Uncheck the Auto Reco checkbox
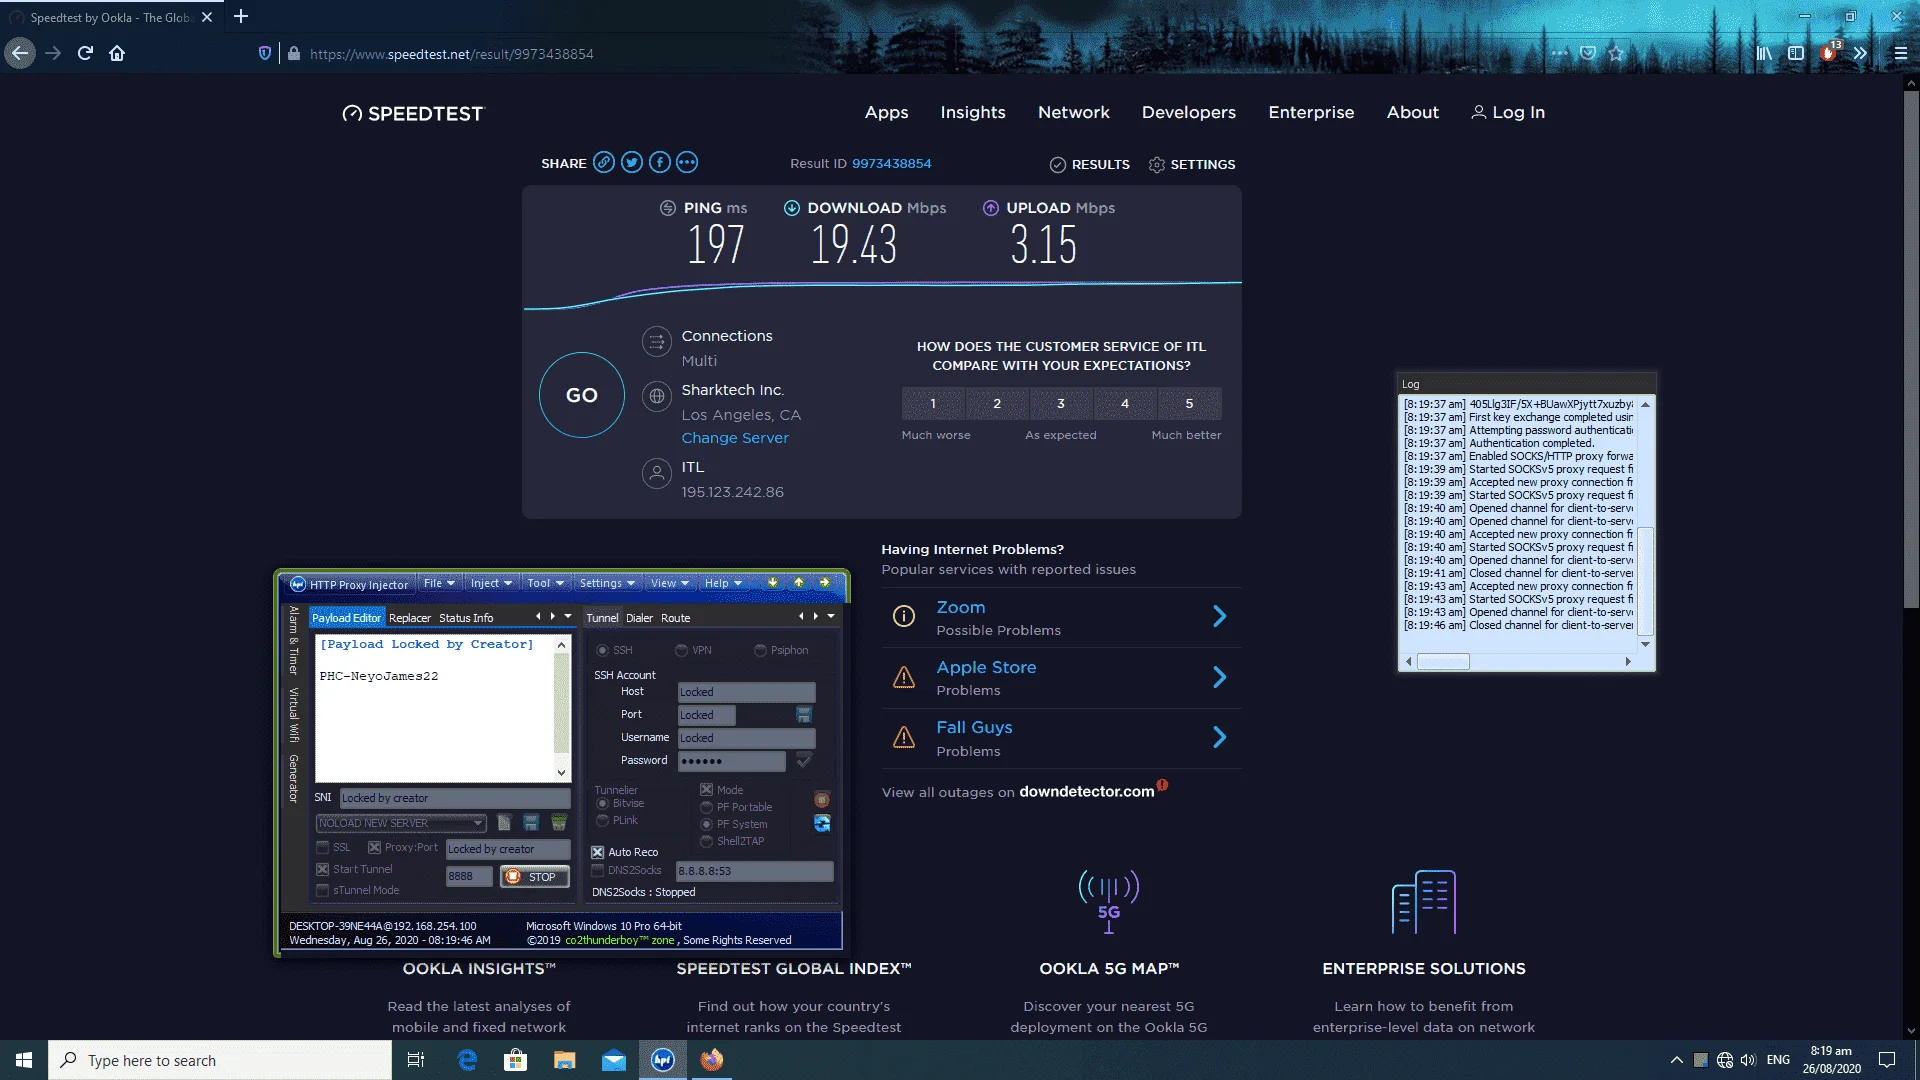This screenshot has height=1080, width=1920. tap(597, 852)
